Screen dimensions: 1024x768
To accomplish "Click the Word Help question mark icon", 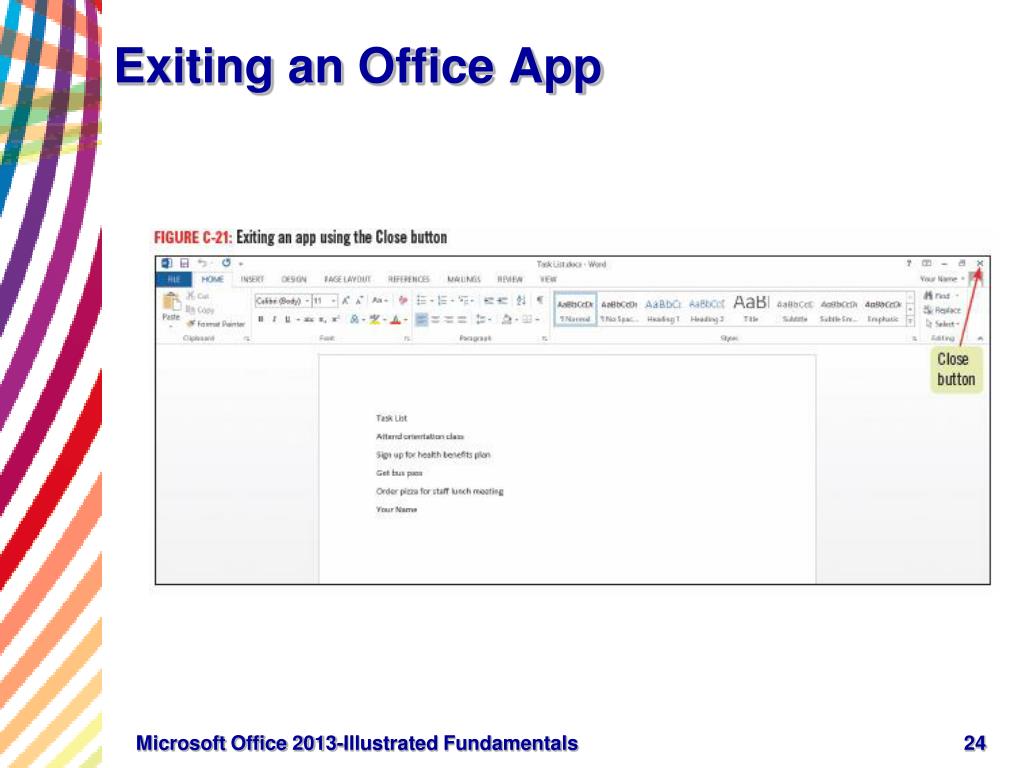I will coord(908,263).
